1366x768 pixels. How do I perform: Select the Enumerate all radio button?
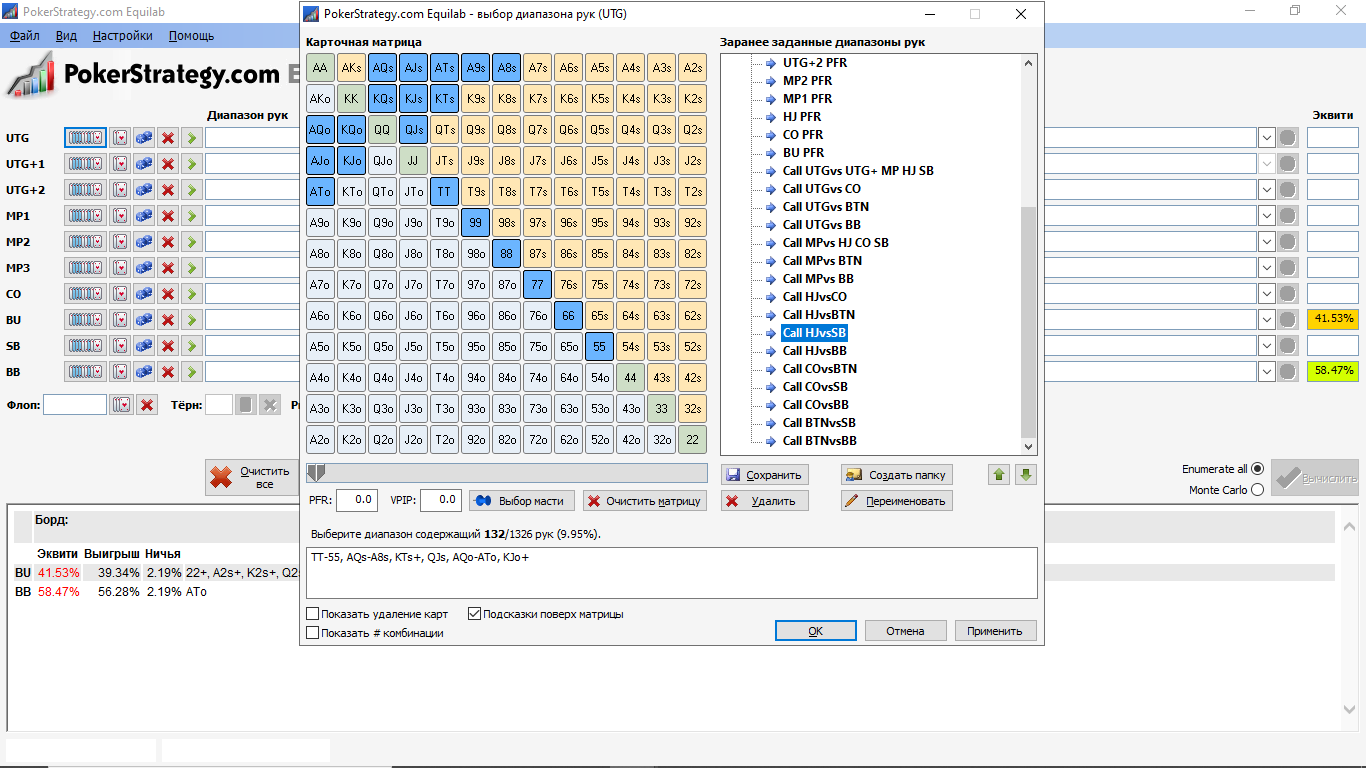click(1258, 469)
